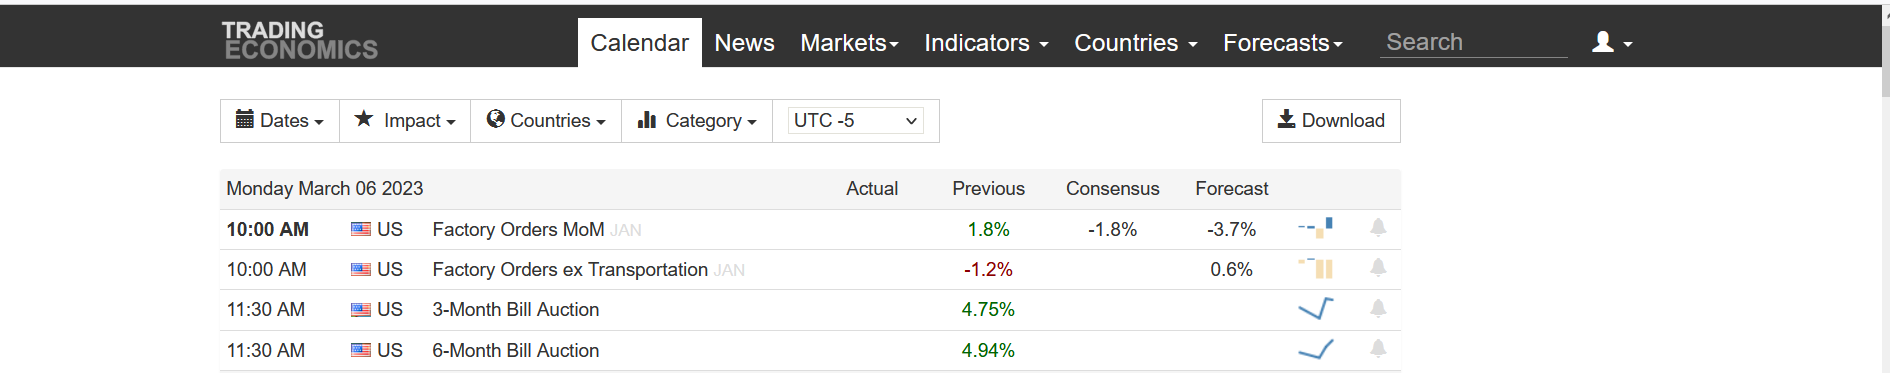Open the Category filter dropdown
Viewport: 1890px width, 373px height.
click(x=697, y=121)
